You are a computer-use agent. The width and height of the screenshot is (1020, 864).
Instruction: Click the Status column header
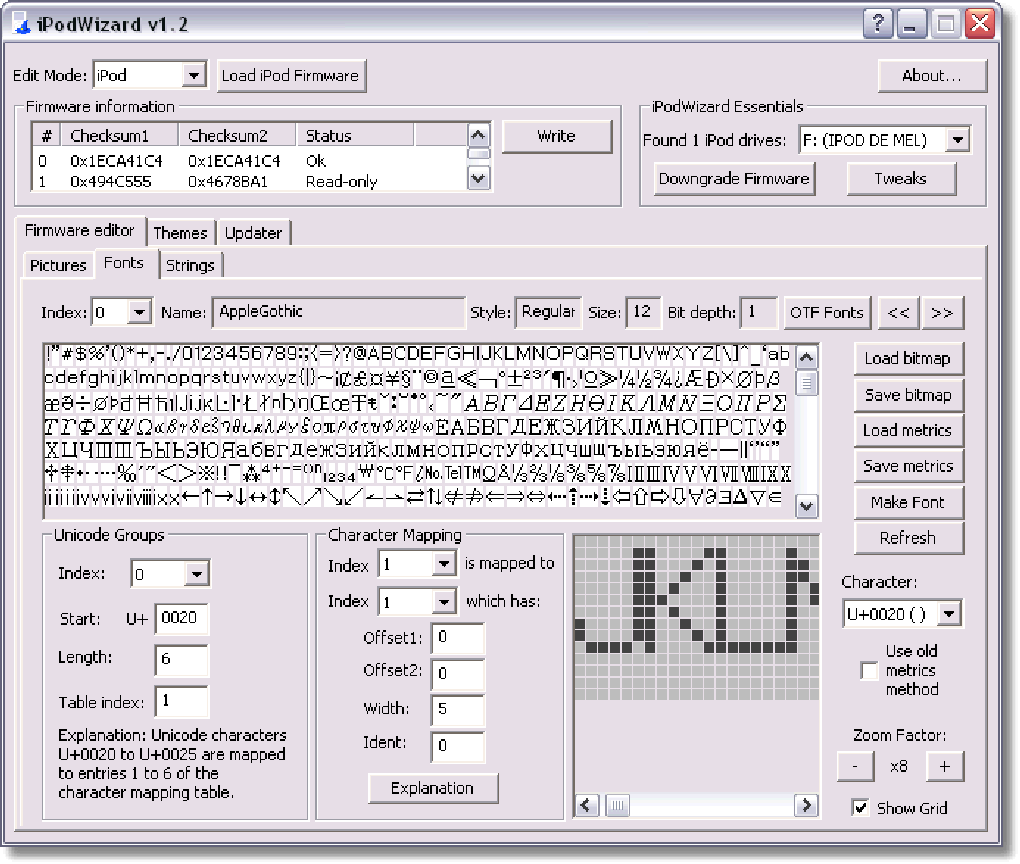coord(355,136)
